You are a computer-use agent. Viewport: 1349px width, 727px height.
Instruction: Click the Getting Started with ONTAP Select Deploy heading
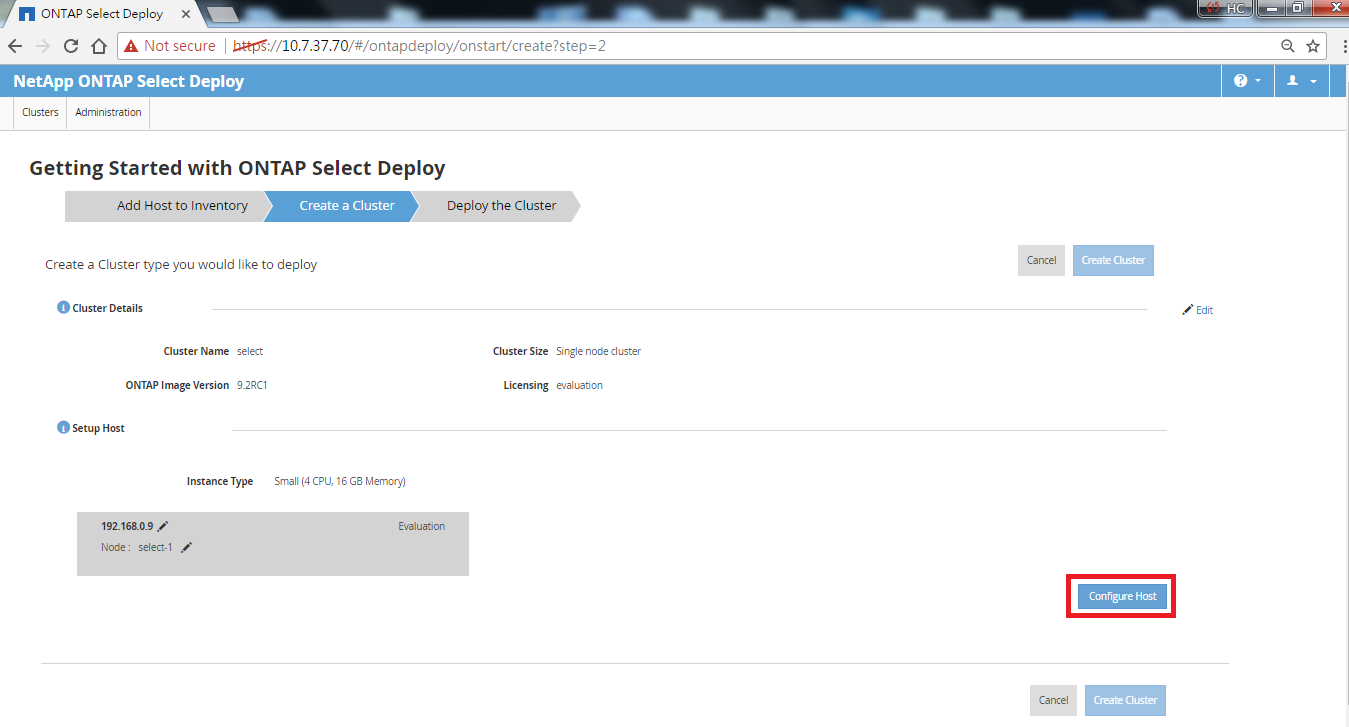237,168
